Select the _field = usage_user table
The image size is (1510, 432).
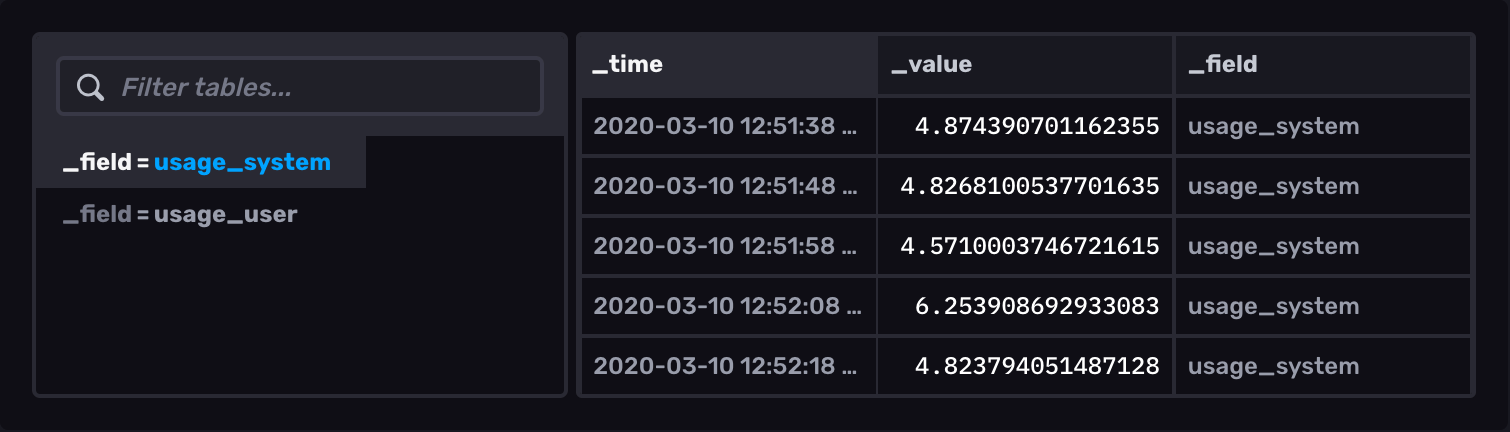click(181, 214)
